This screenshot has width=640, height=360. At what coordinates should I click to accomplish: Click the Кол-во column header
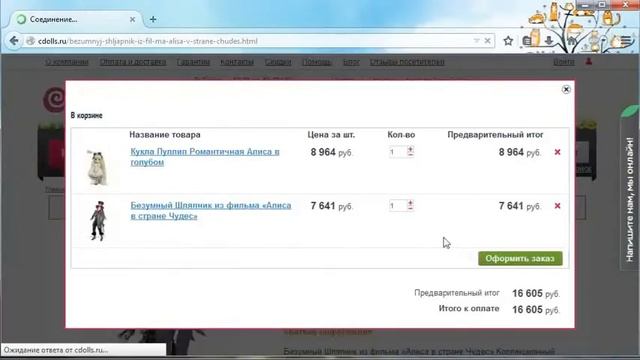(x=401, y=135)
